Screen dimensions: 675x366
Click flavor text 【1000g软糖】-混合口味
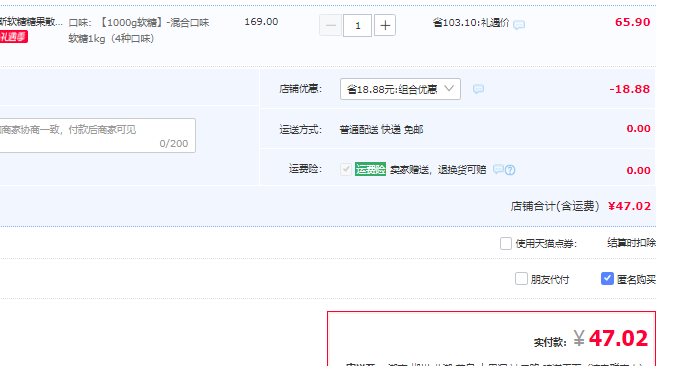(x=154, y=23)
